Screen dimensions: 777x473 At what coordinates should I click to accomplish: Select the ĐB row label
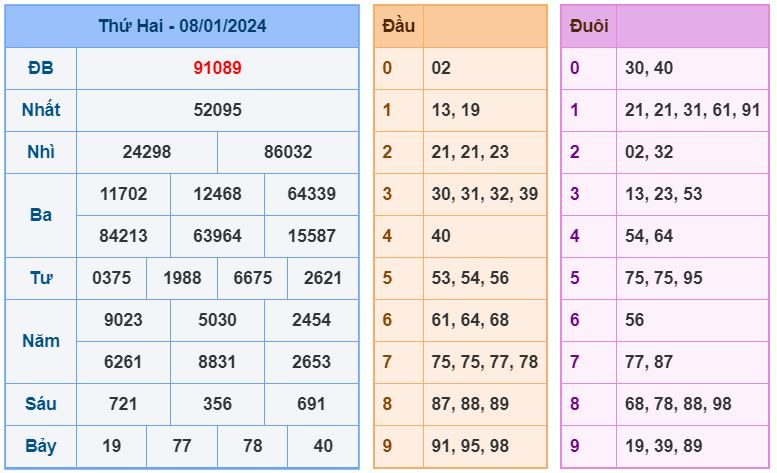[x=41, y=68]
